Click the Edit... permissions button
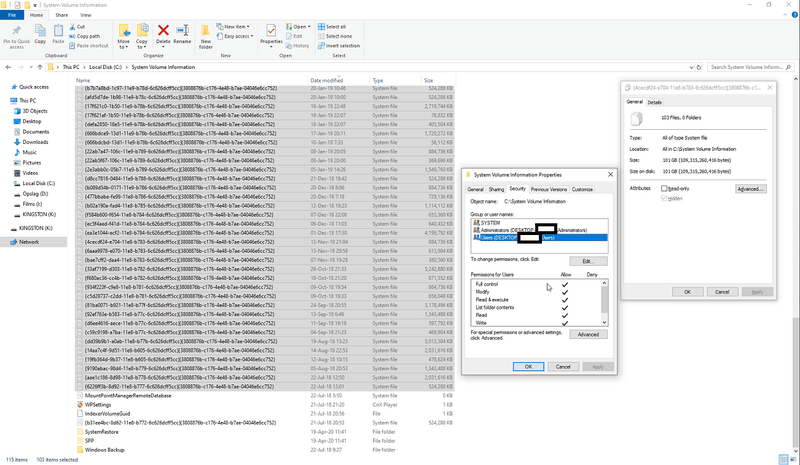This screenshot has height=465, width=800. click(588, 260)
